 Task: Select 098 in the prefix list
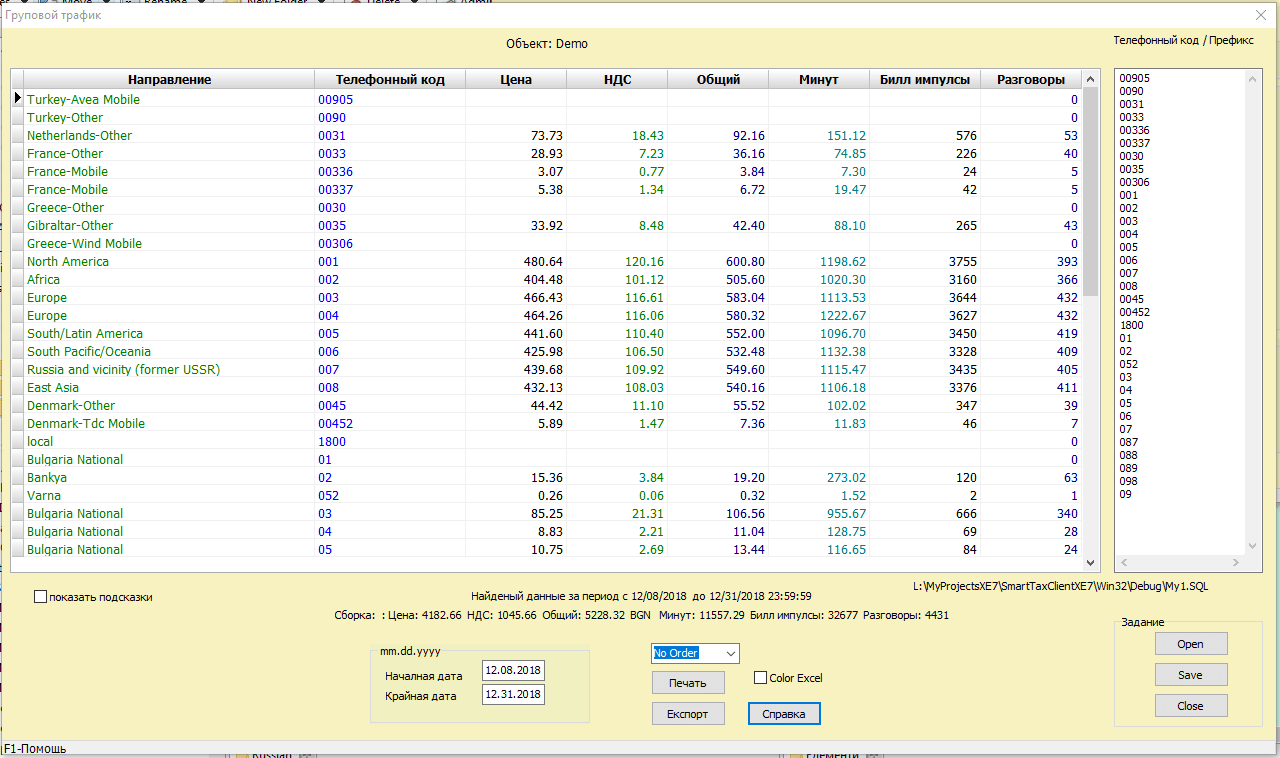click(1128, 481)
